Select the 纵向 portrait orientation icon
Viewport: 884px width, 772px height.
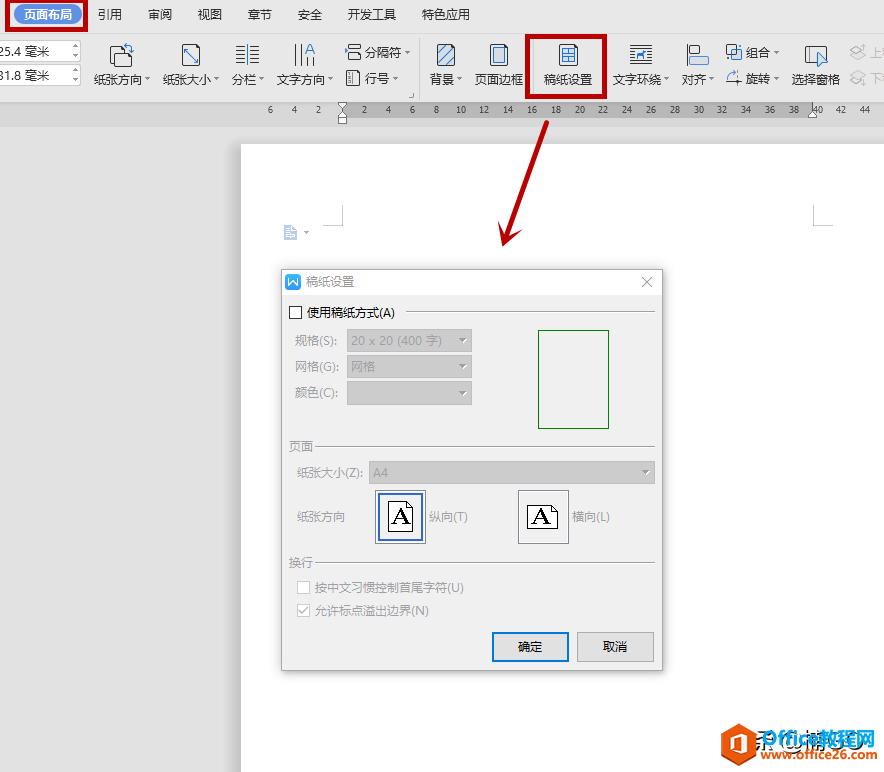[x=400, y=517]
